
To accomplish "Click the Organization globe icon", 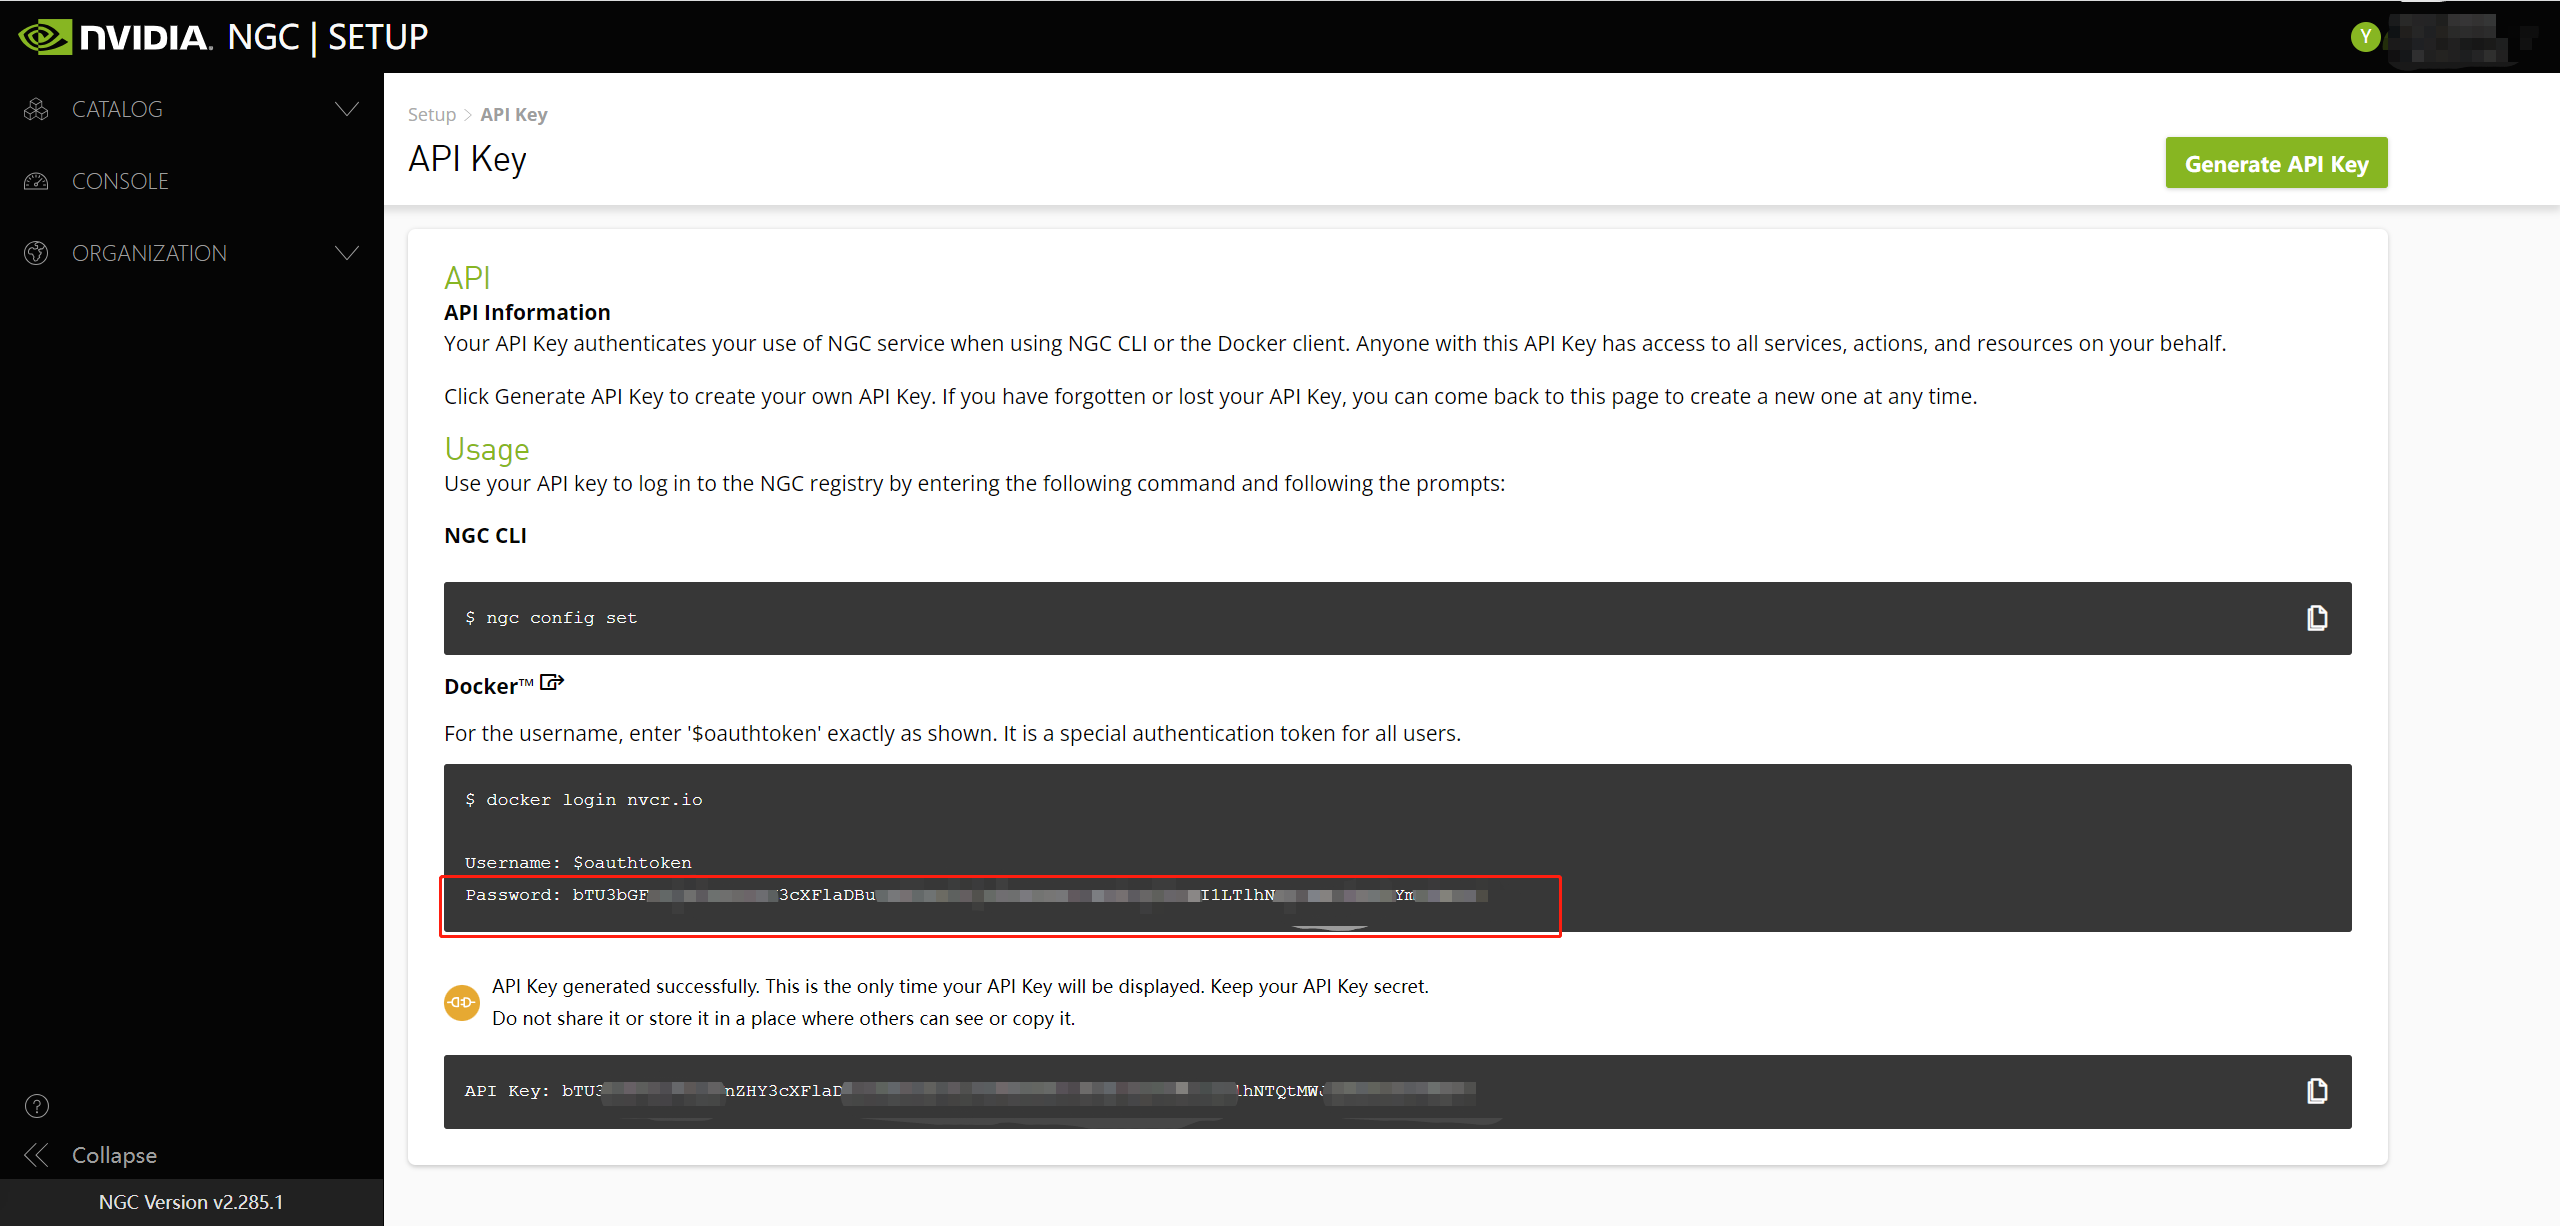I will 36,253.
